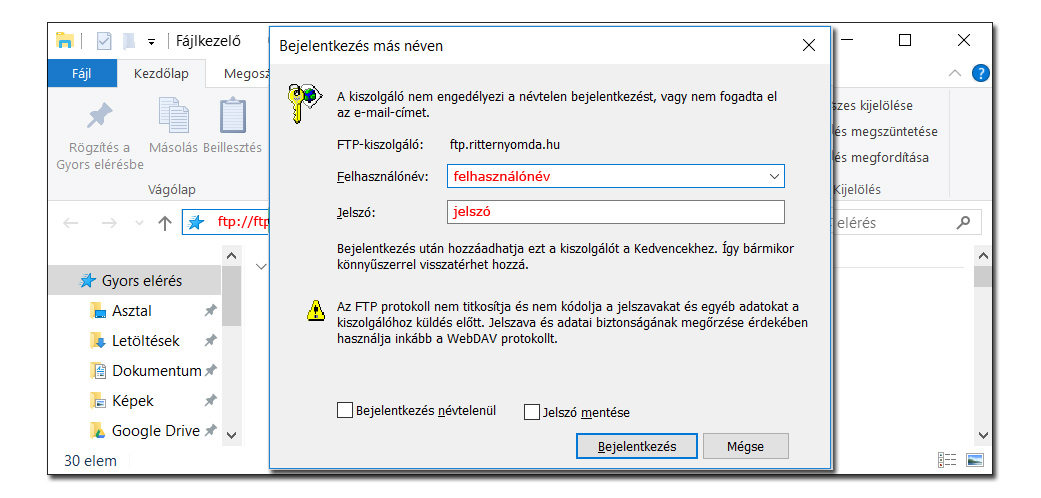Click the file list scroll down arrow
The image size is (1041, 498).
click(983, 435)
